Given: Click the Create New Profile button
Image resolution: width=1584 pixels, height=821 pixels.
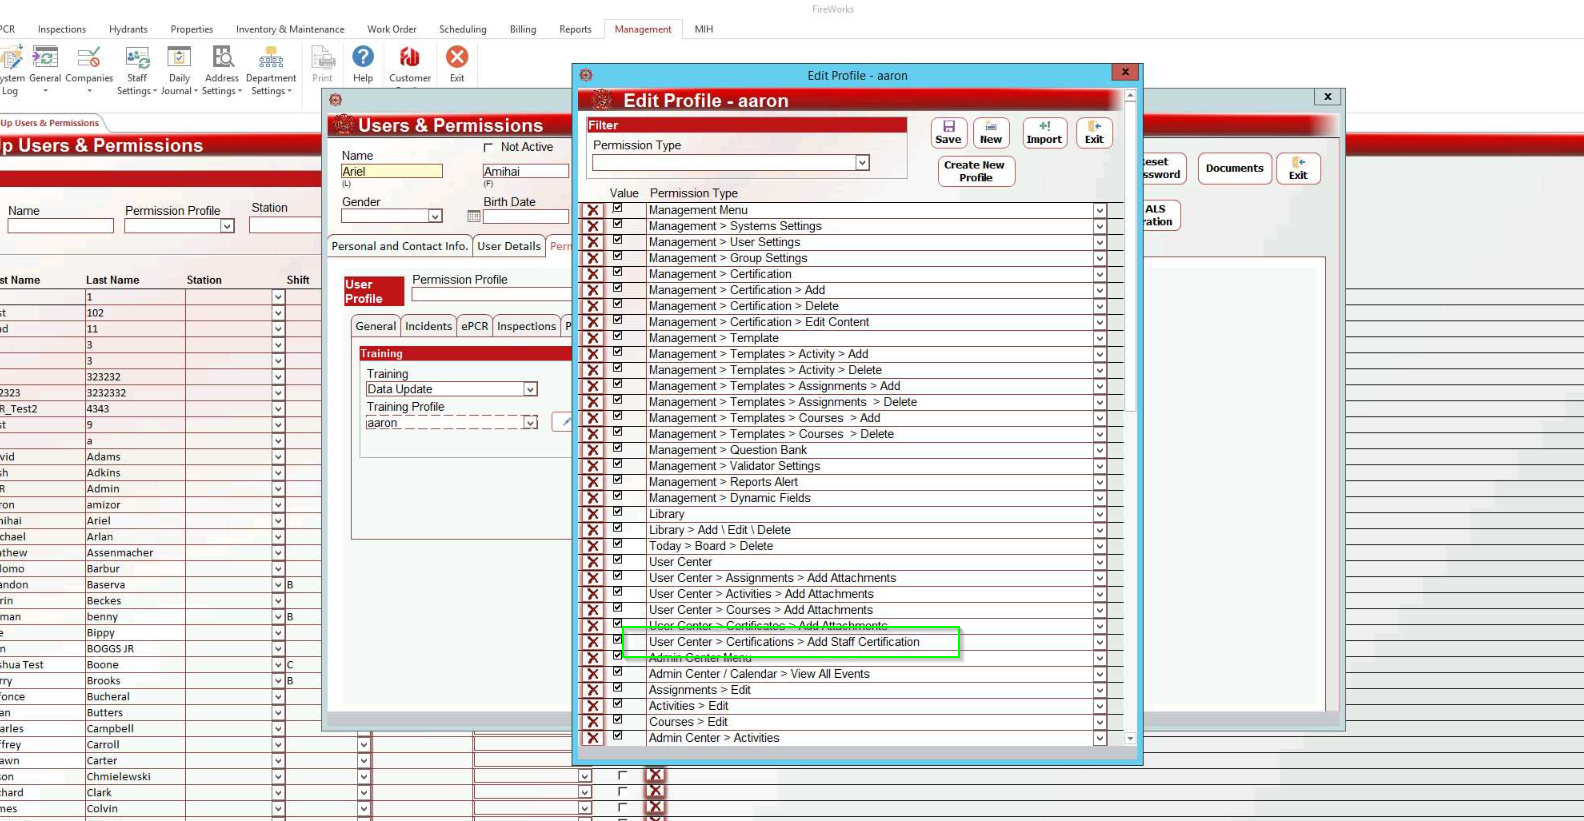Looking at the screenshot, I should 975,171.
